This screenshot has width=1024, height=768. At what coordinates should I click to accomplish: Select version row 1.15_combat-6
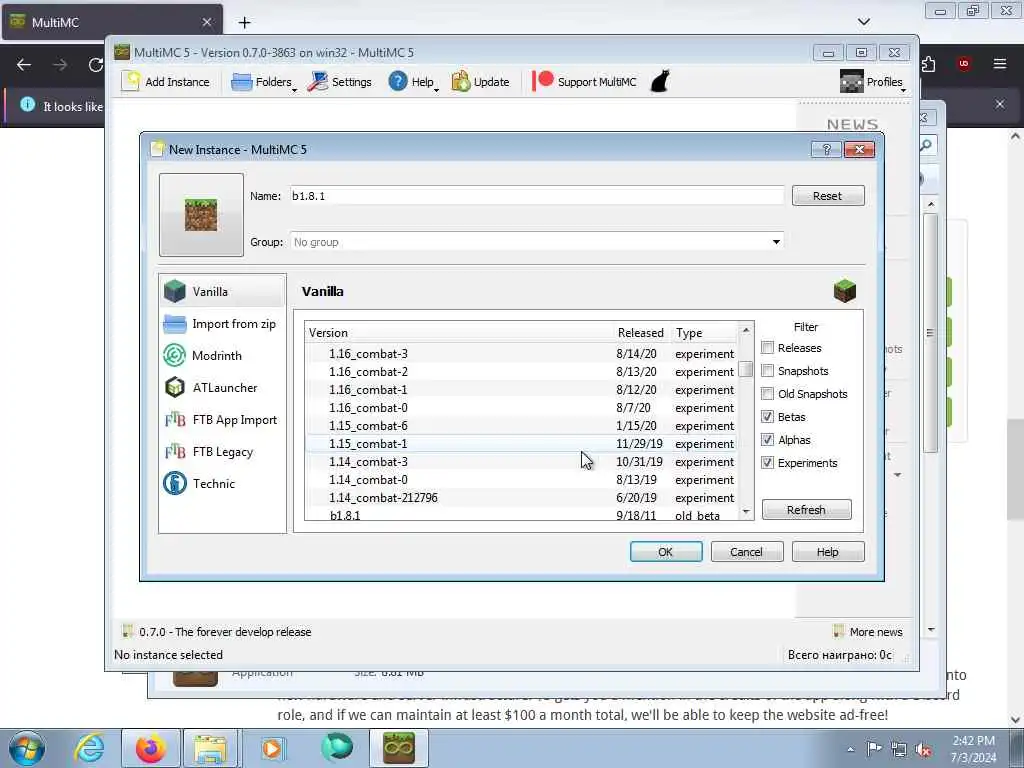tap(522, 426)
